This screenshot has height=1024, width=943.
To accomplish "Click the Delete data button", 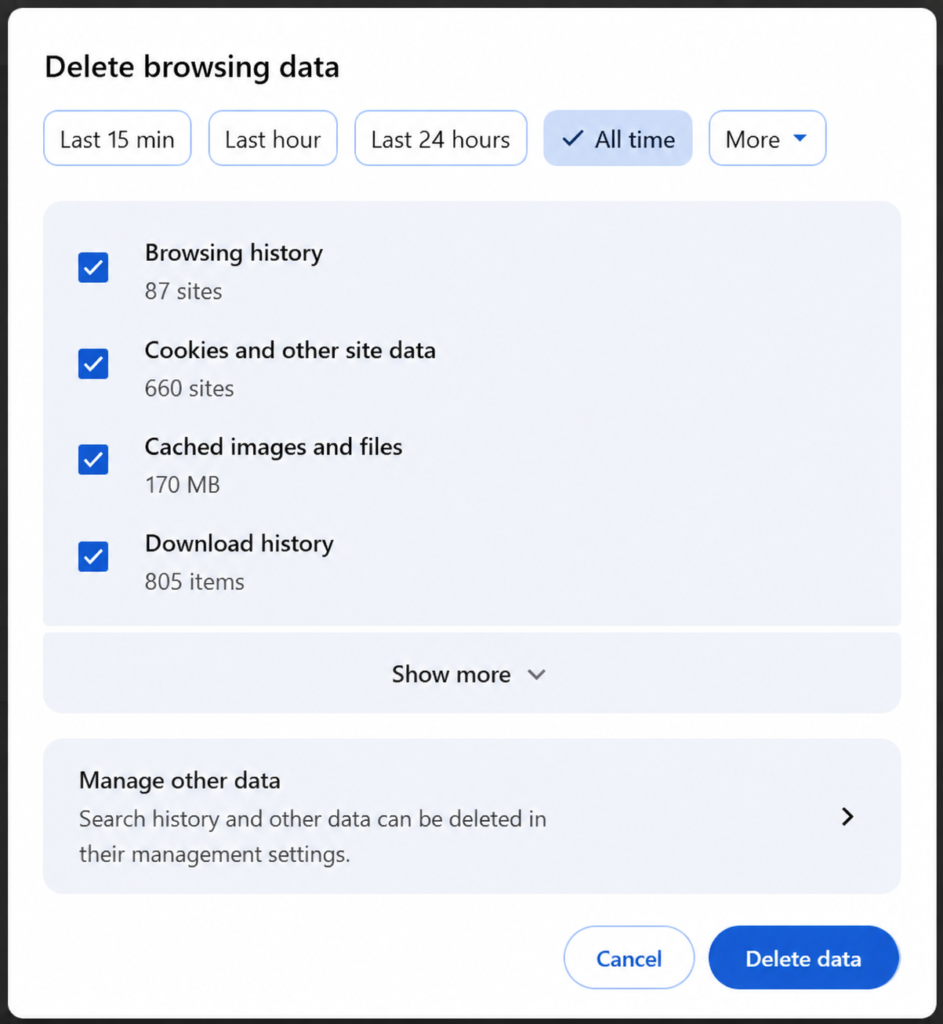I will point(803,958).
